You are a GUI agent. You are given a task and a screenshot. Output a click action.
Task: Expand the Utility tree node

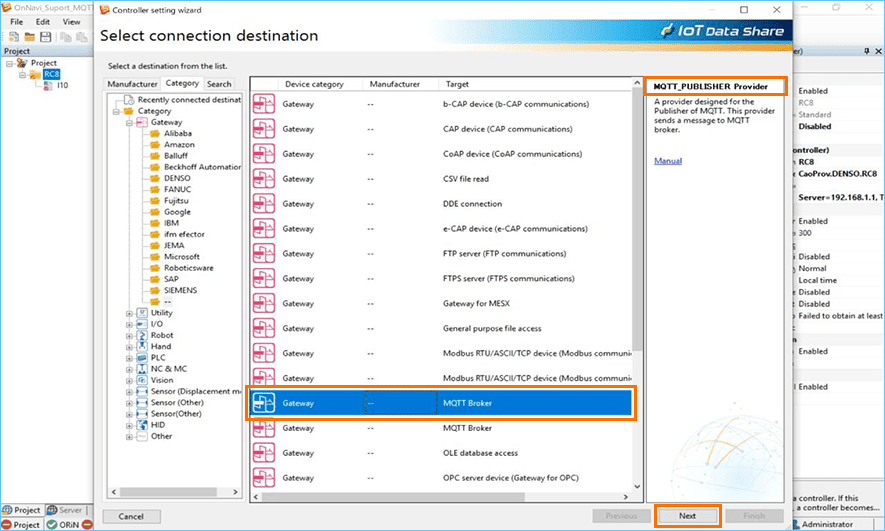click(x=129, y=313)
